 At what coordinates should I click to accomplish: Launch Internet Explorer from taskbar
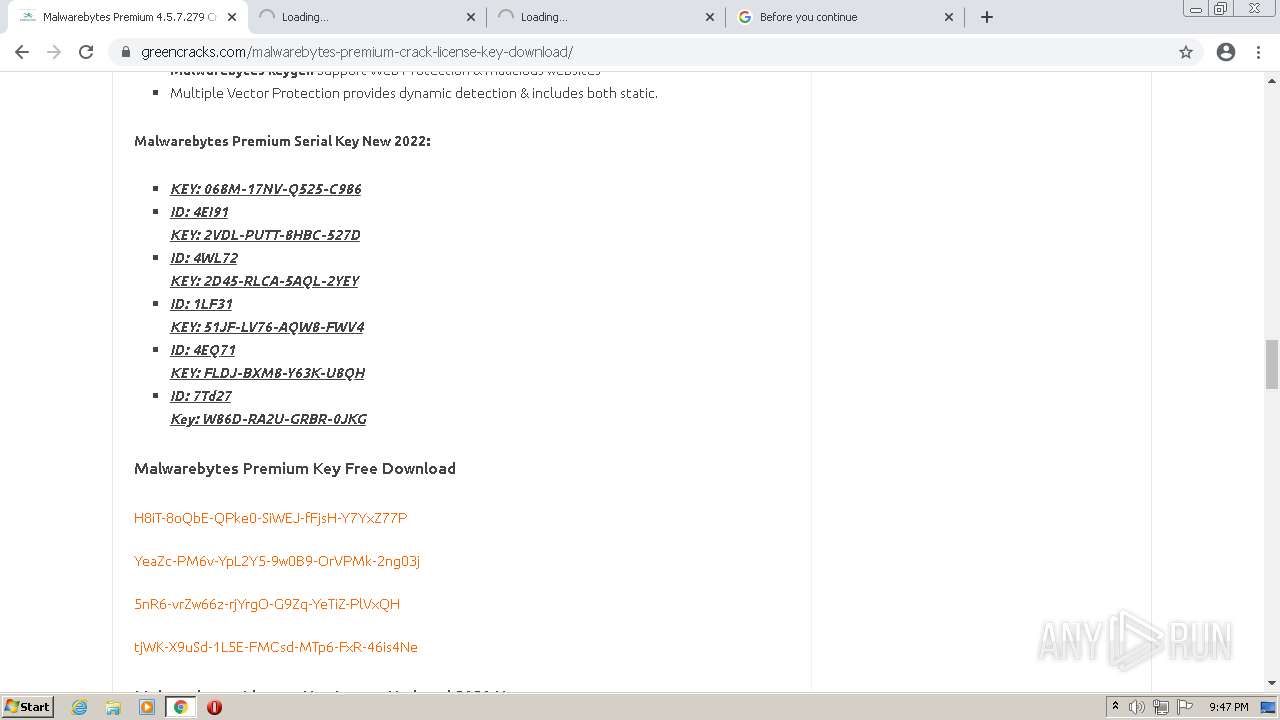pyautogui.click(x=80, y=707)
